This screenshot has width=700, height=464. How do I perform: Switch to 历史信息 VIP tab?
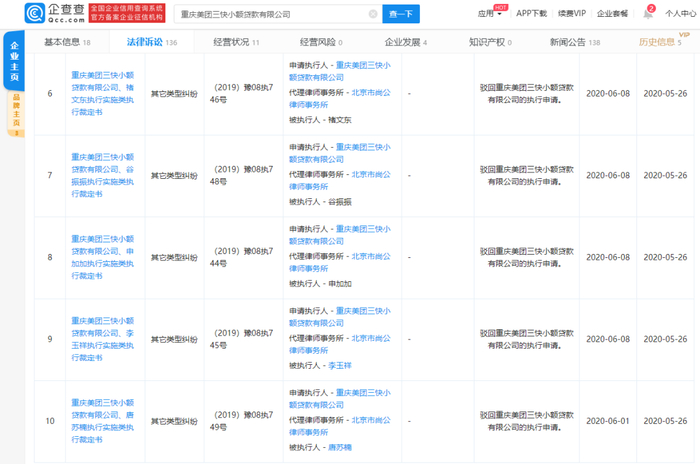[660, 42]
